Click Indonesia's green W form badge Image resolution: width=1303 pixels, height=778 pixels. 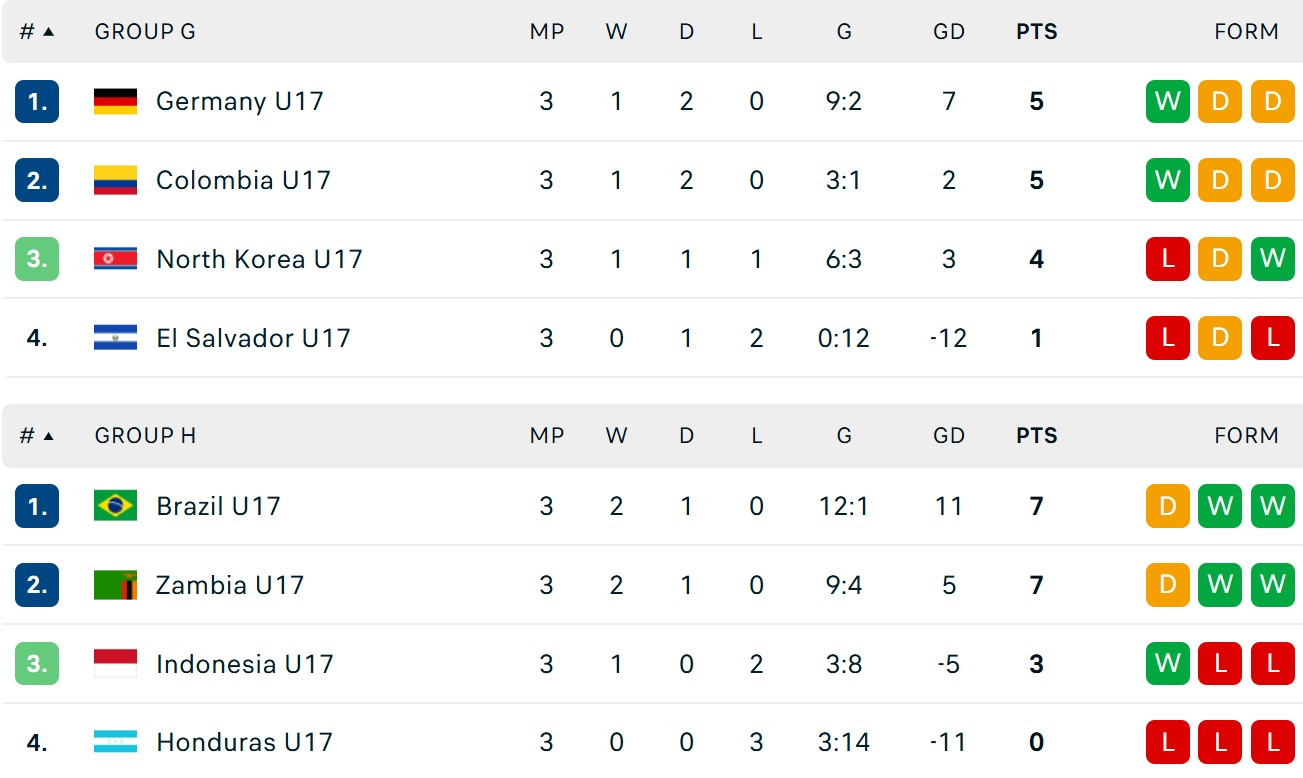click(1167, 664)
